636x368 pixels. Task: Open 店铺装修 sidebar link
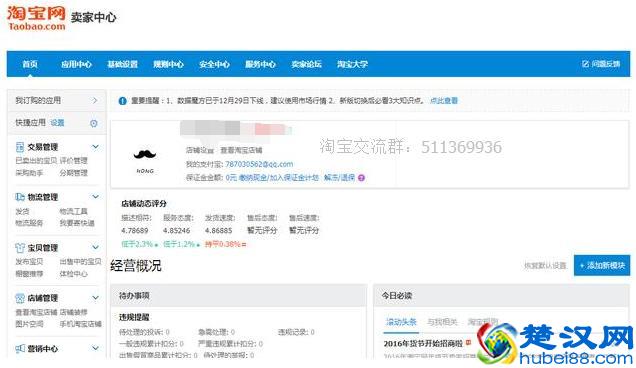[73, 312]
